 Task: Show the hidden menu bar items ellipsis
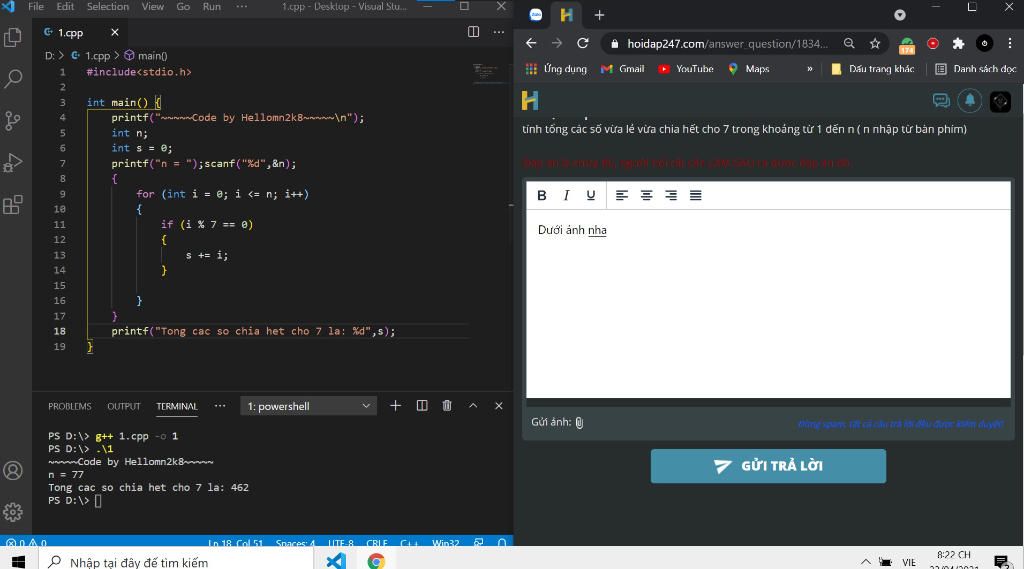point(242,7)
